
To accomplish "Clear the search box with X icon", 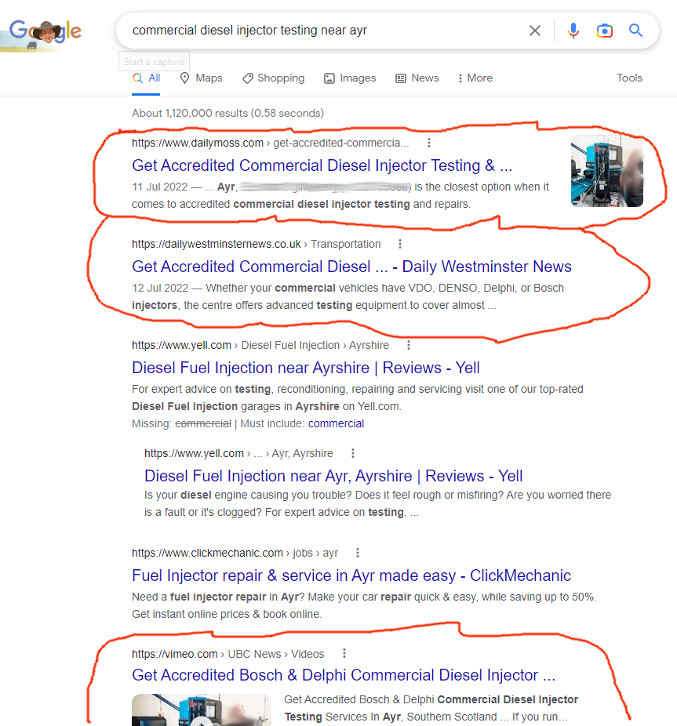I will [x=535, y=31].
